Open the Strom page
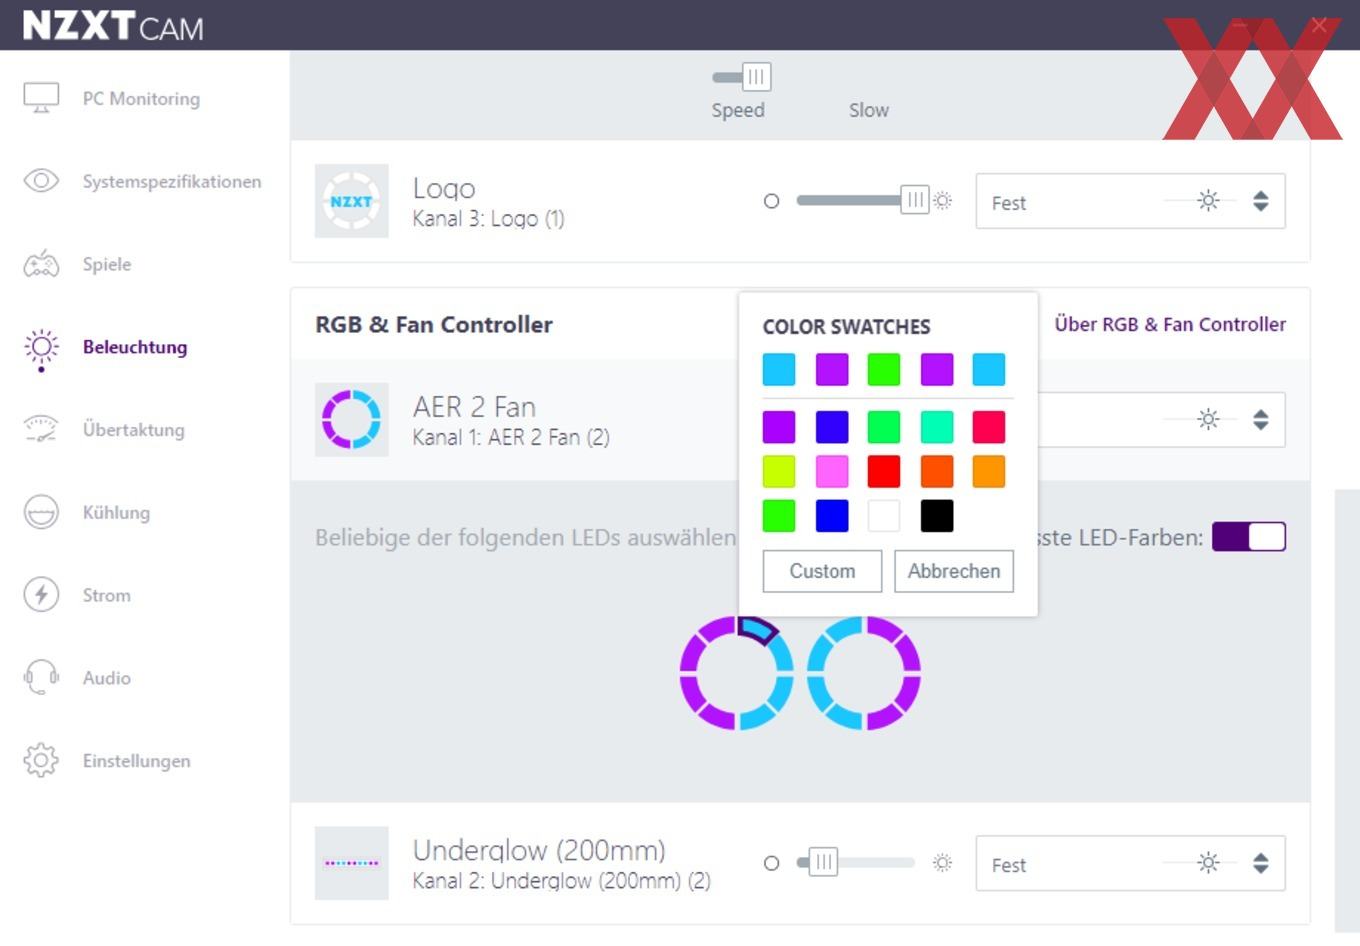Viewport: 1360px width, 946px height. (106, 595)
